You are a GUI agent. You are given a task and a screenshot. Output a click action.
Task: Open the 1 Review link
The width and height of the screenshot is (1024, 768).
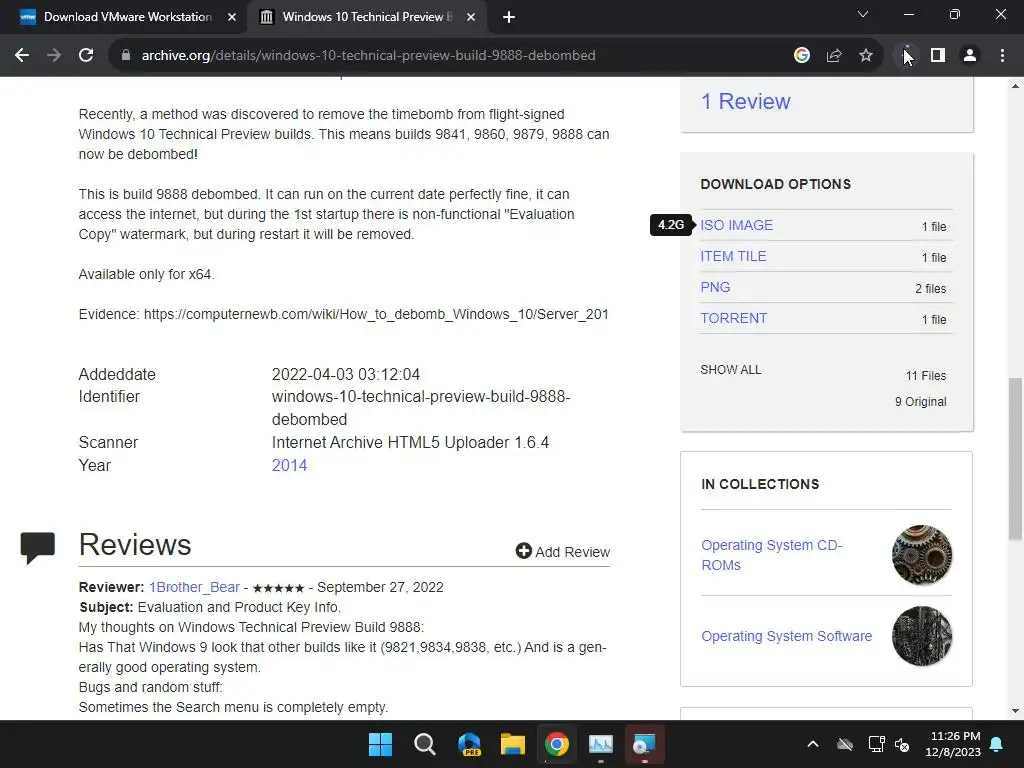click(x=745, y=101)
